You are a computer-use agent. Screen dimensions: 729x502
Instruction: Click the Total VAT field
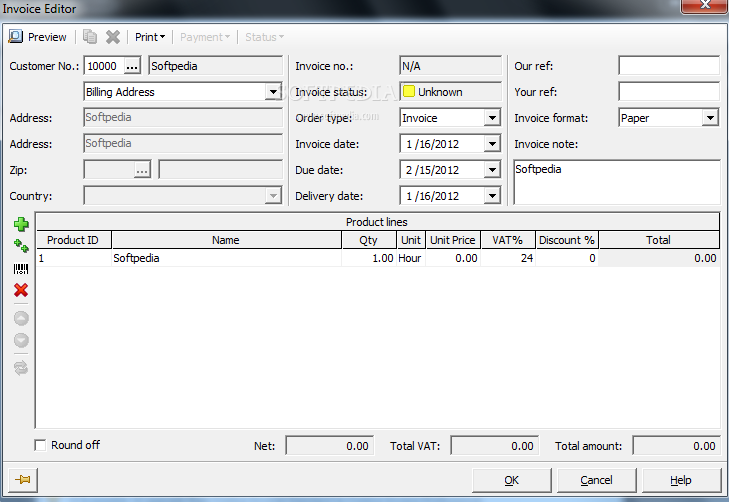coord(495,446)
